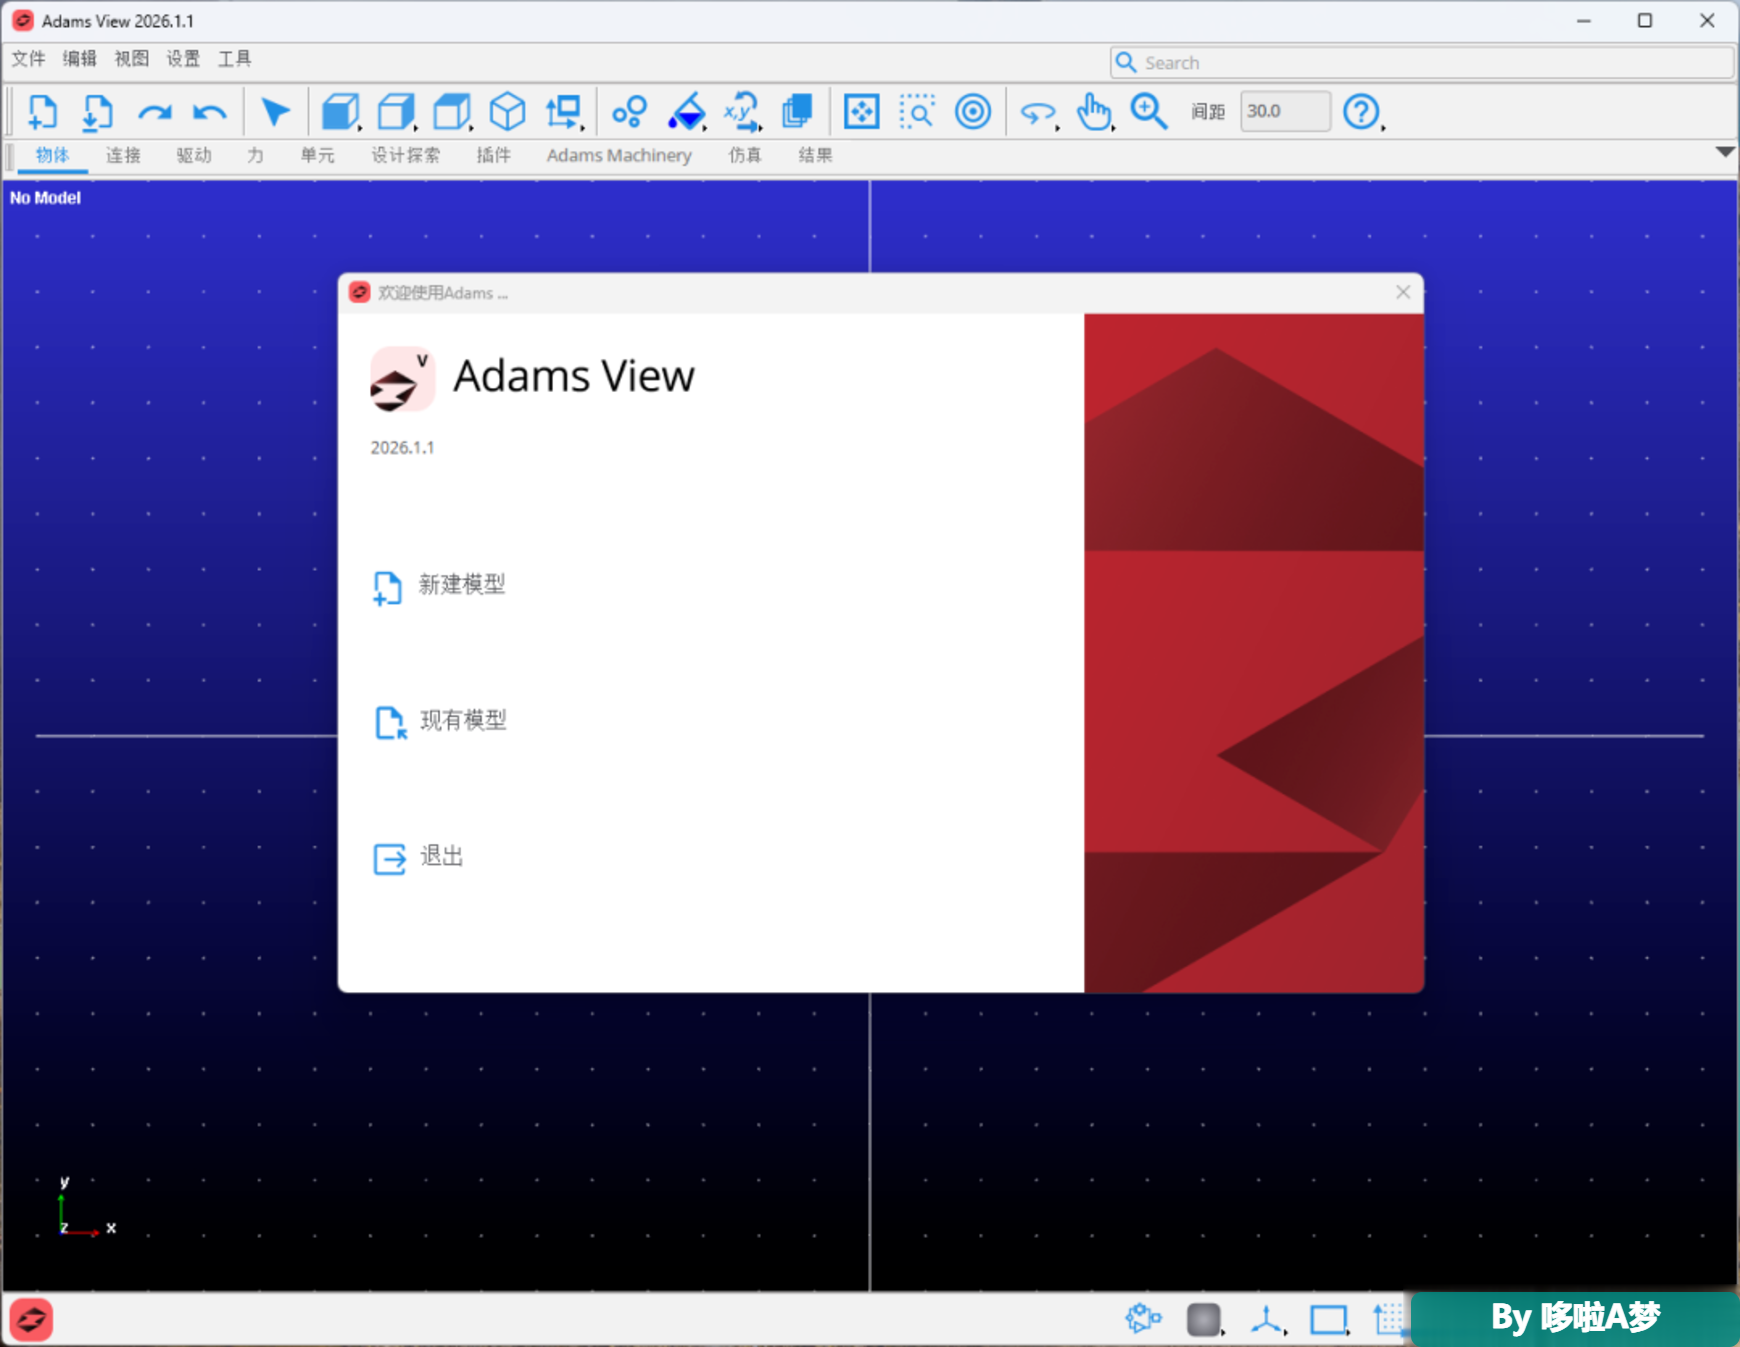Select the arrow Select tool

tap(274, 112)
